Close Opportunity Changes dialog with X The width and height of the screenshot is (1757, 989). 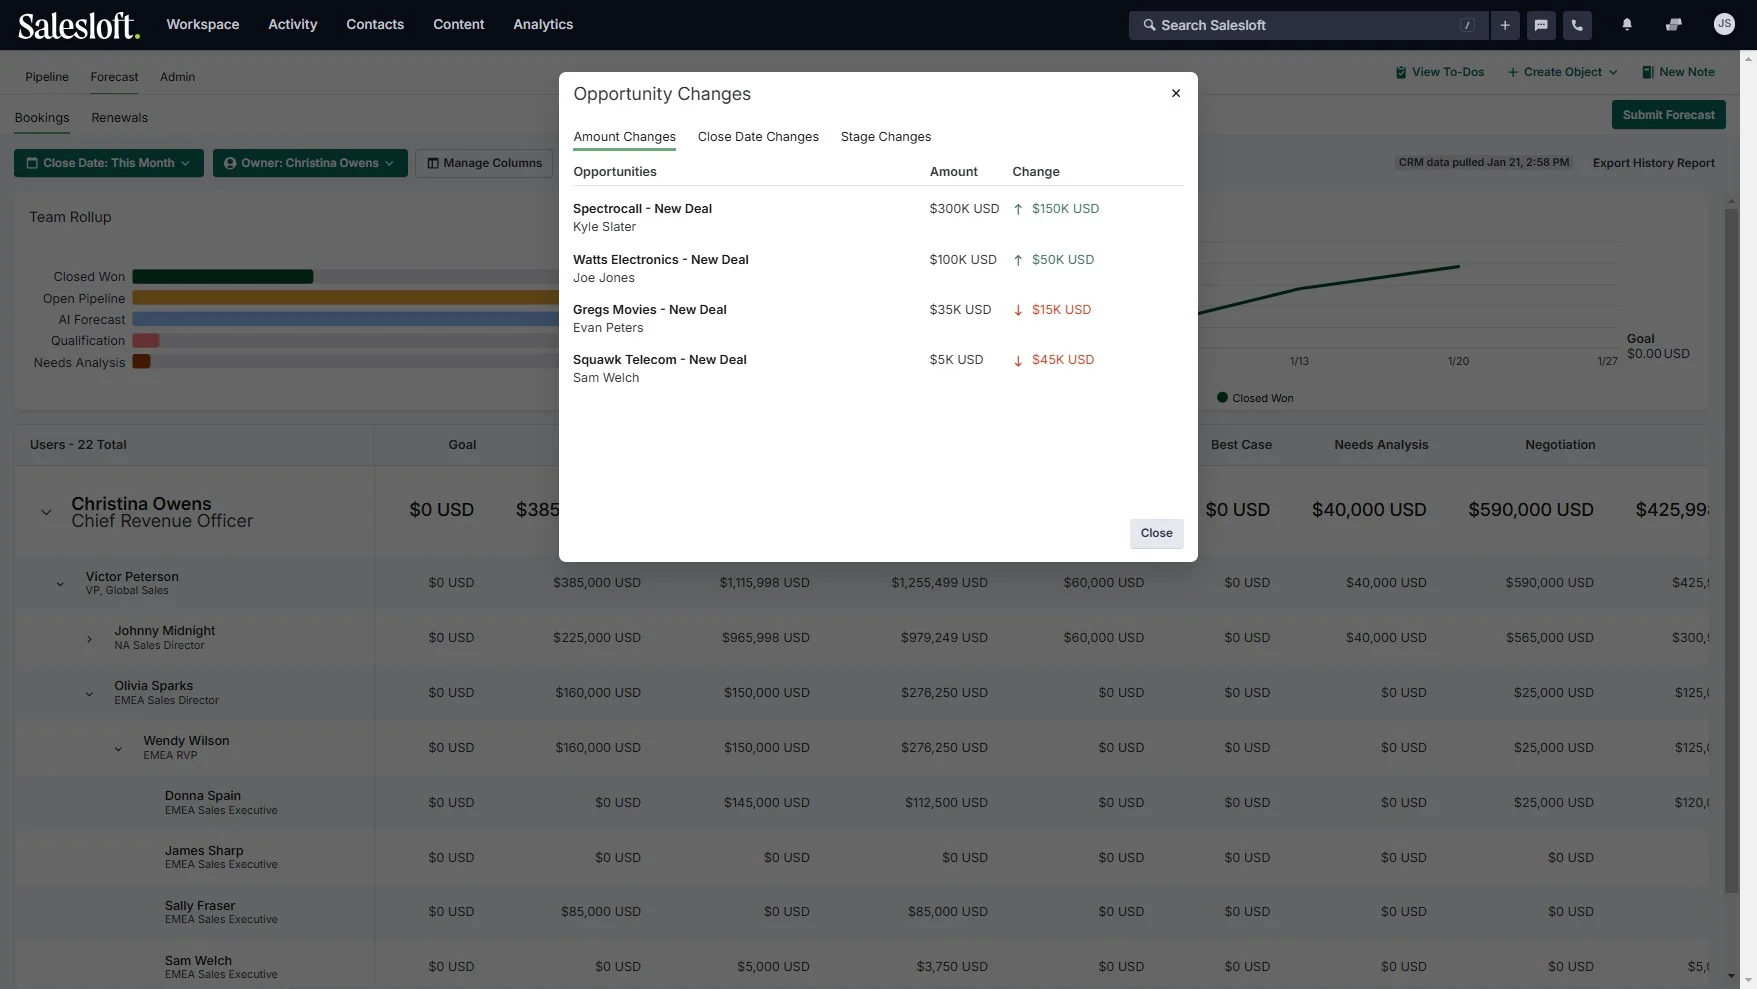click(1176, 93)
